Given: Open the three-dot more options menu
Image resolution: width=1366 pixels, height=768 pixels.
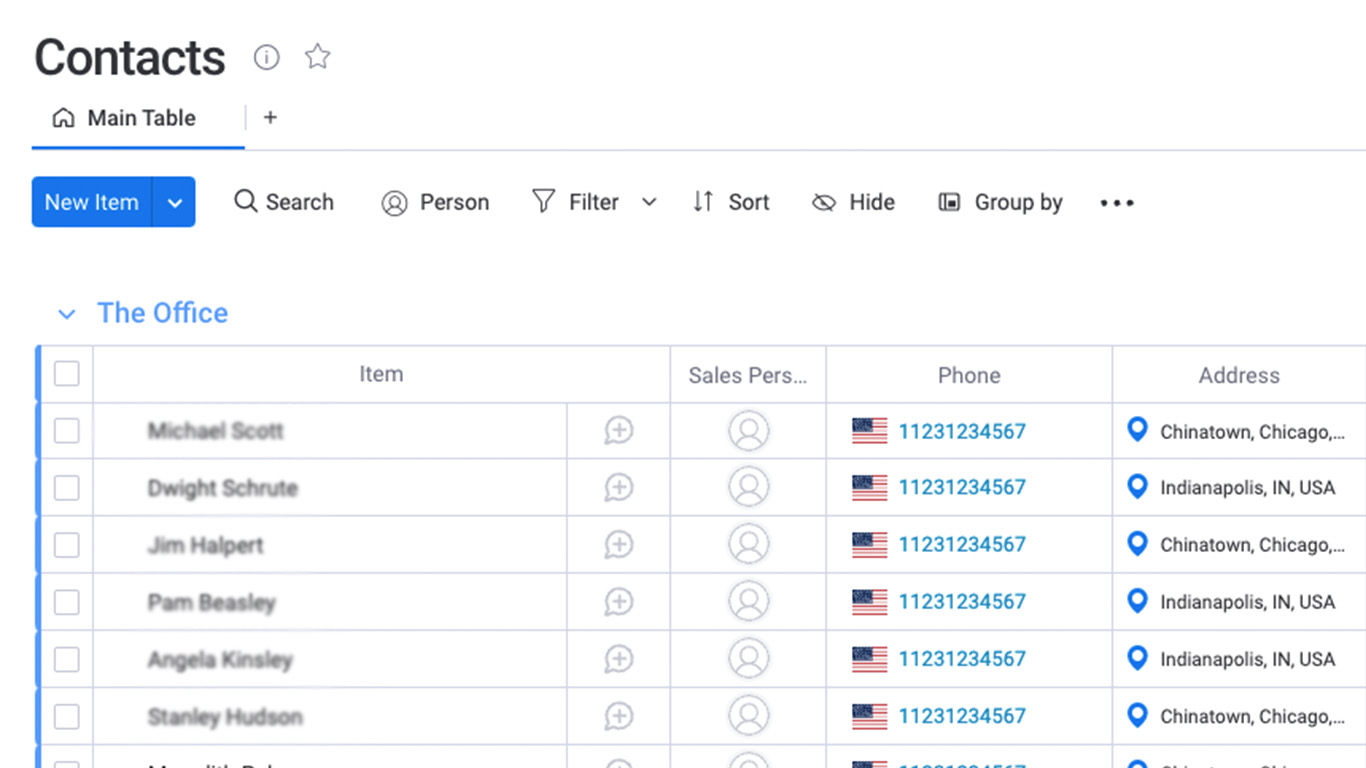Looking at the screenshot, I should [x=1117, y=203].
